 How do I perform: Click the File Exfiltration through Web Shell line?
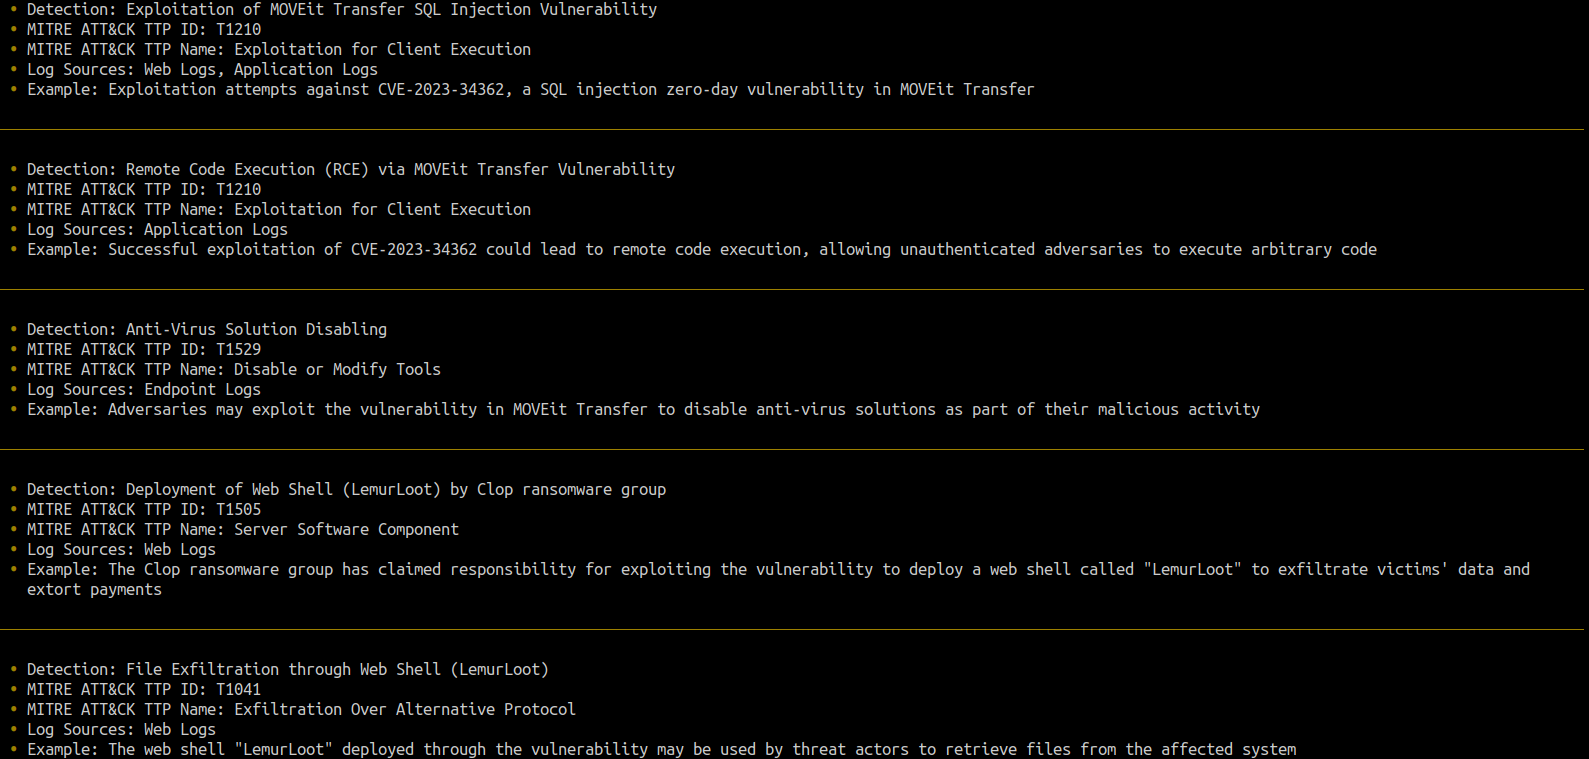click(x=287, y=670)
